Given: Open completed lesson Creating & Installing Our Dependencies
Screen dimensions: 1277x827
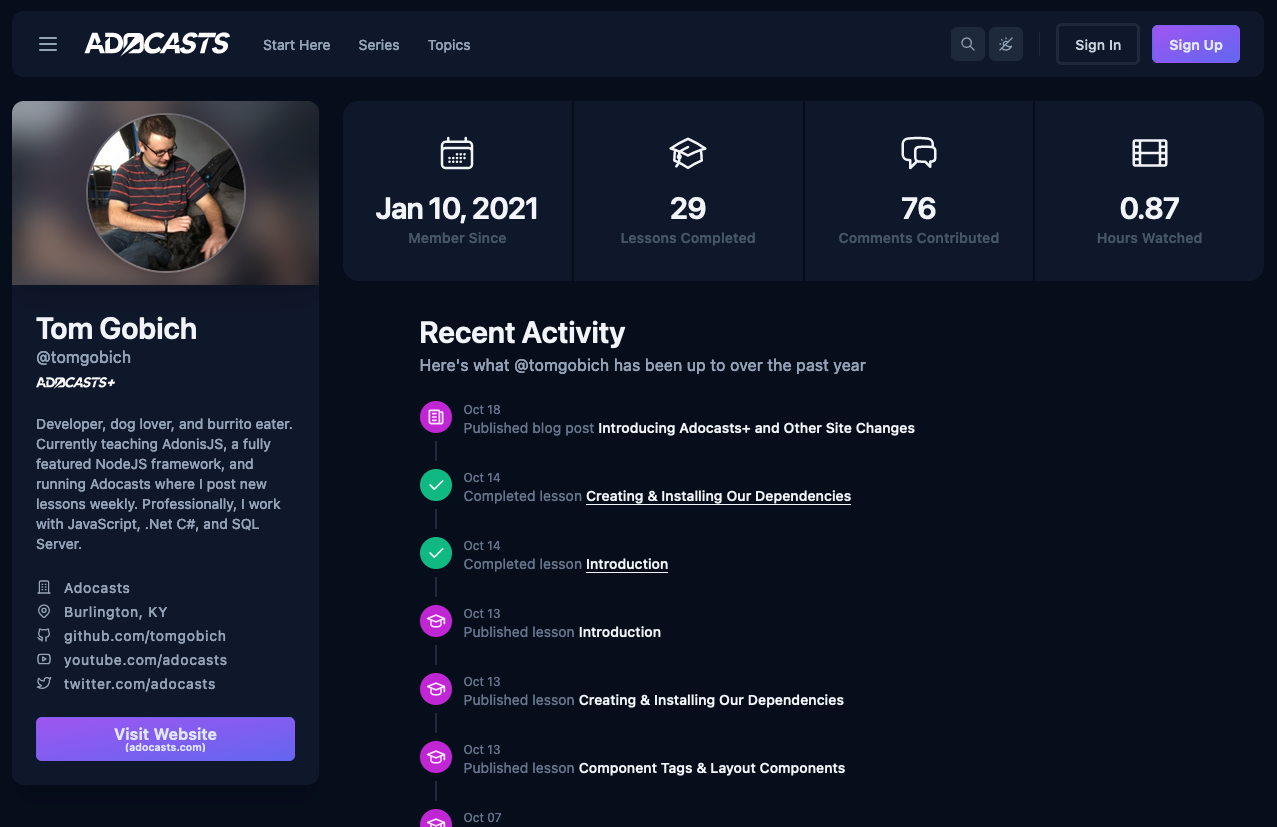Looking at the screenshot, I should (718, 496).
